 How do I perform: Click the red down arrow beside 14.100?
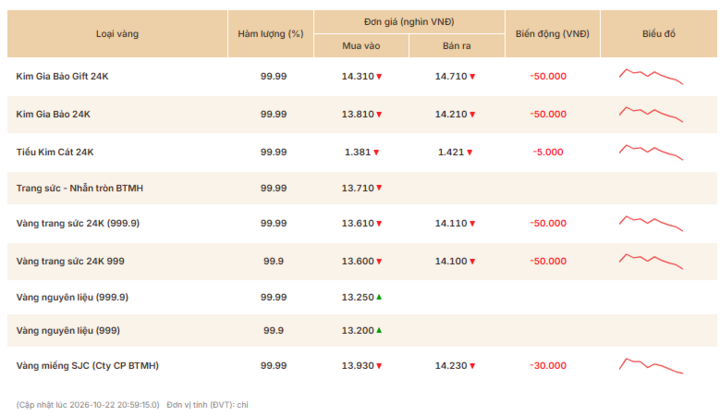tap(472, 261)
